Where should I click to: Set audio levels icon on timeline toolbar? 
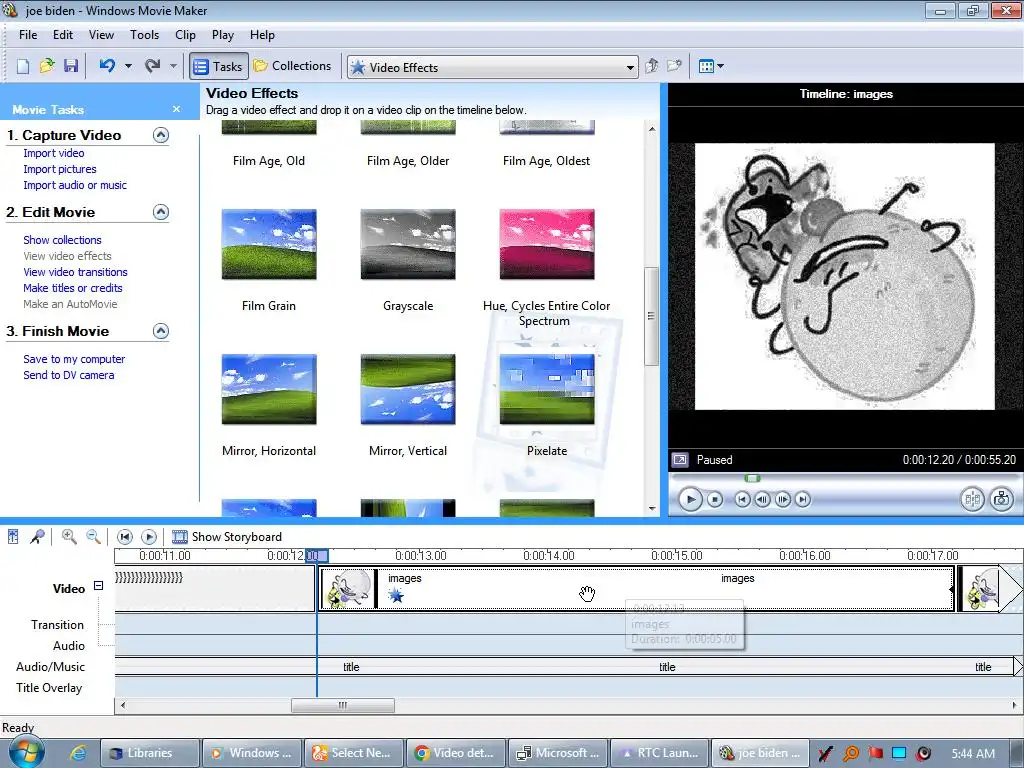(x=13, y=537)
